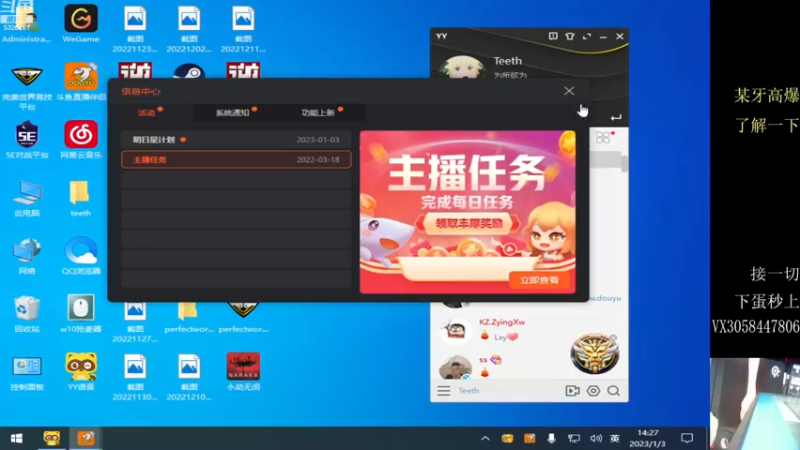Select the 控制面板 desktop icon

tap(27, 372)
